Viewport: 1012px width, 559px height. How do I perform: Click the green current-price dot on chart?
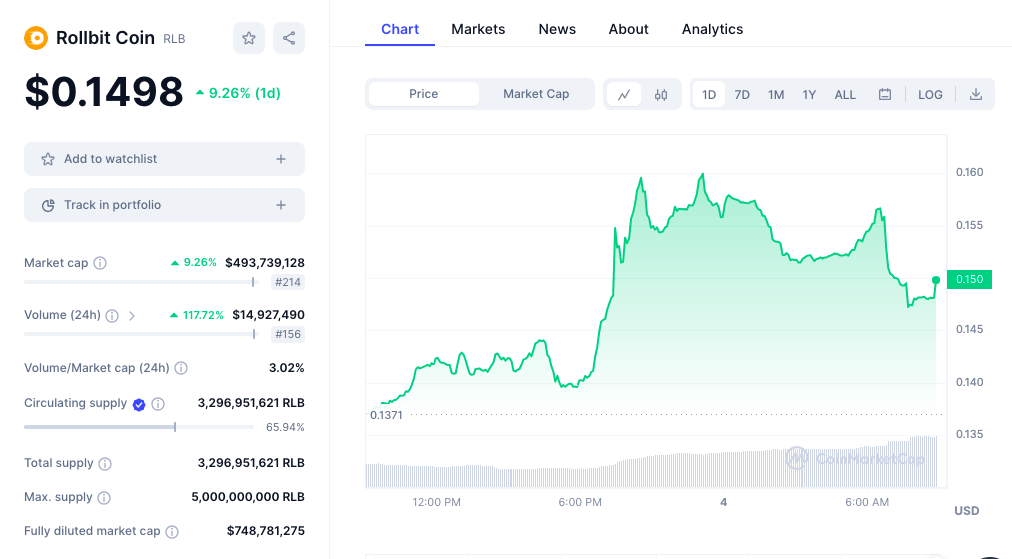pyautogui.click(x=936, y=280)
